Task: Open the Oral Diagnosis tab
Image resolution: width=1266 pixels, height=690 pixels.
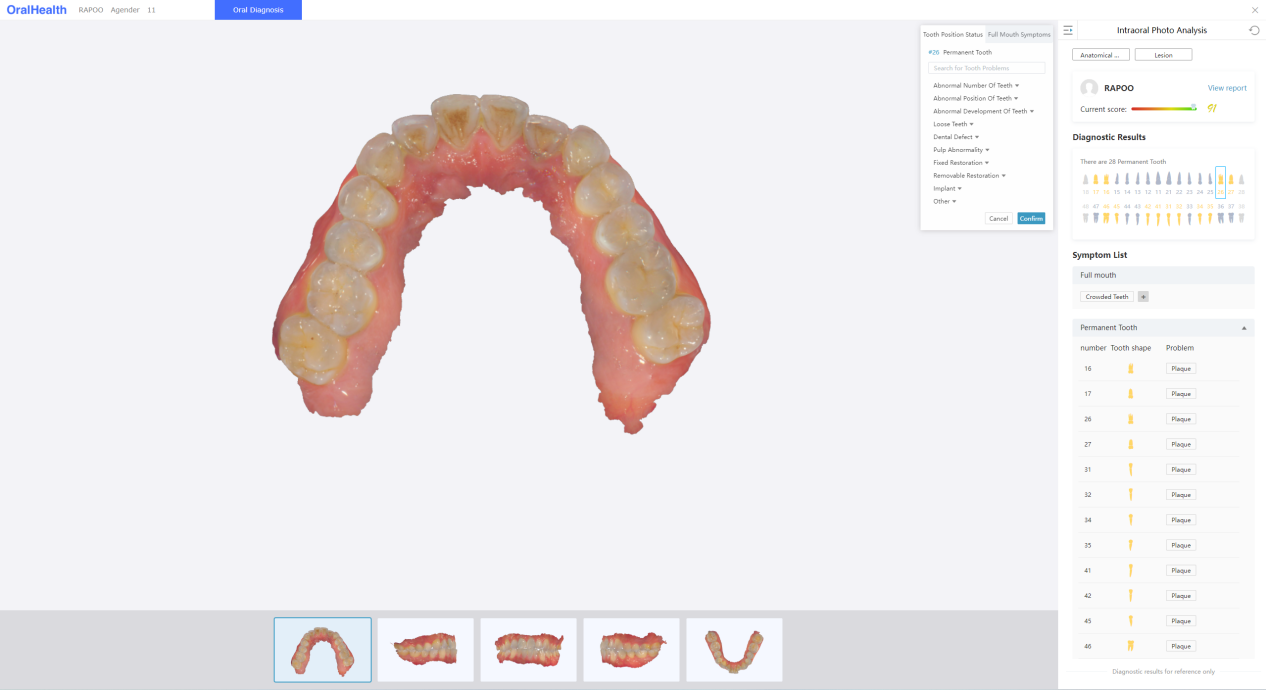Action: point(258,10)
